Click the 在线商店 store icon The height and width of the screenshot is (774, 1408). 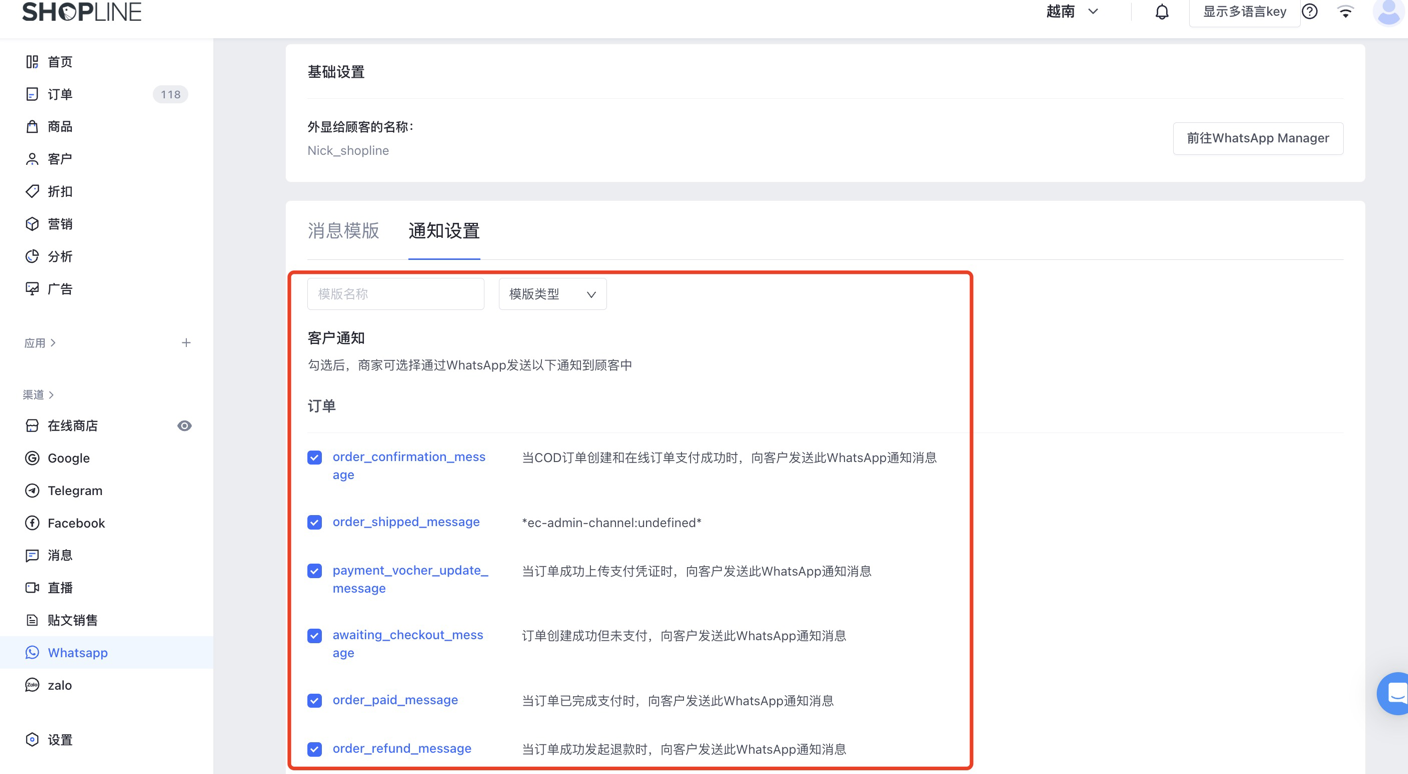click(x=32, y=426)
